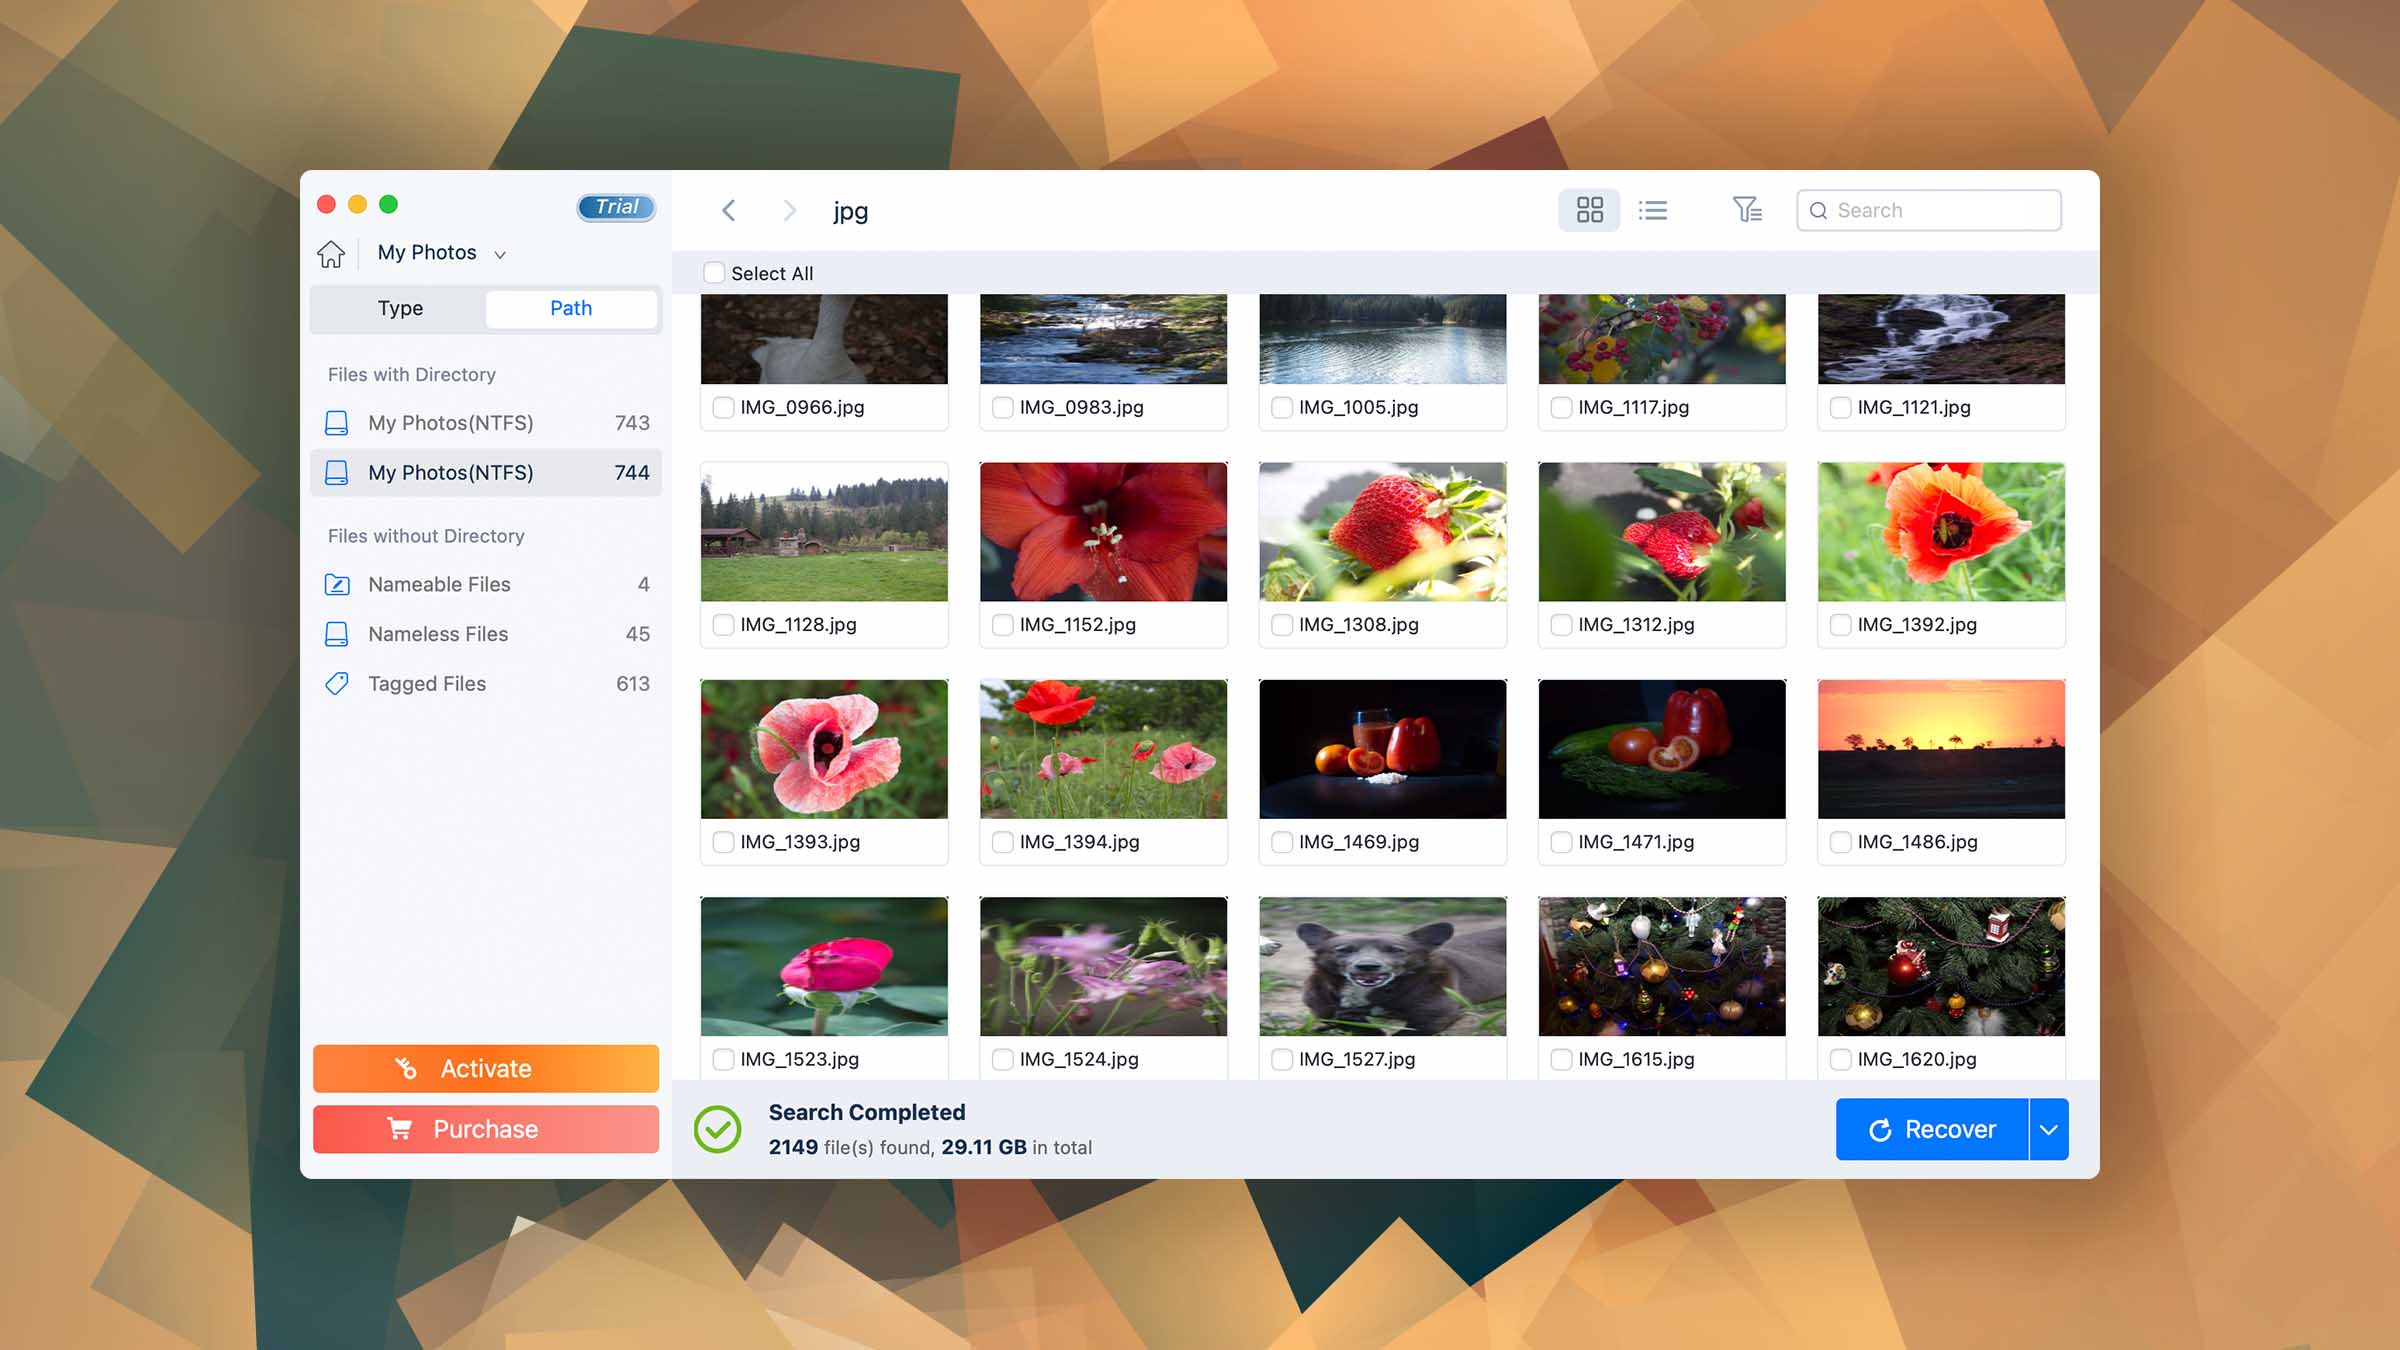Check the IMG_1486.jpg checkbox
2400x1350 pixels.
(1840, 842)
